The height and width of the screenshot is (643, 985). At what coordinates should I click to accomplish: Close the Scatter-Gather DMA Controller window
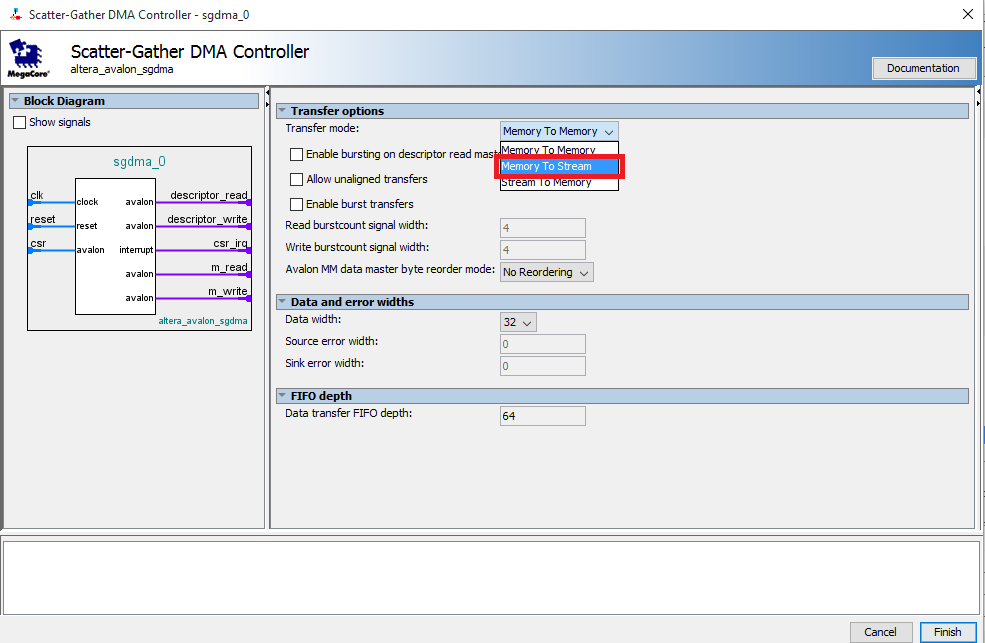(968, 14)
